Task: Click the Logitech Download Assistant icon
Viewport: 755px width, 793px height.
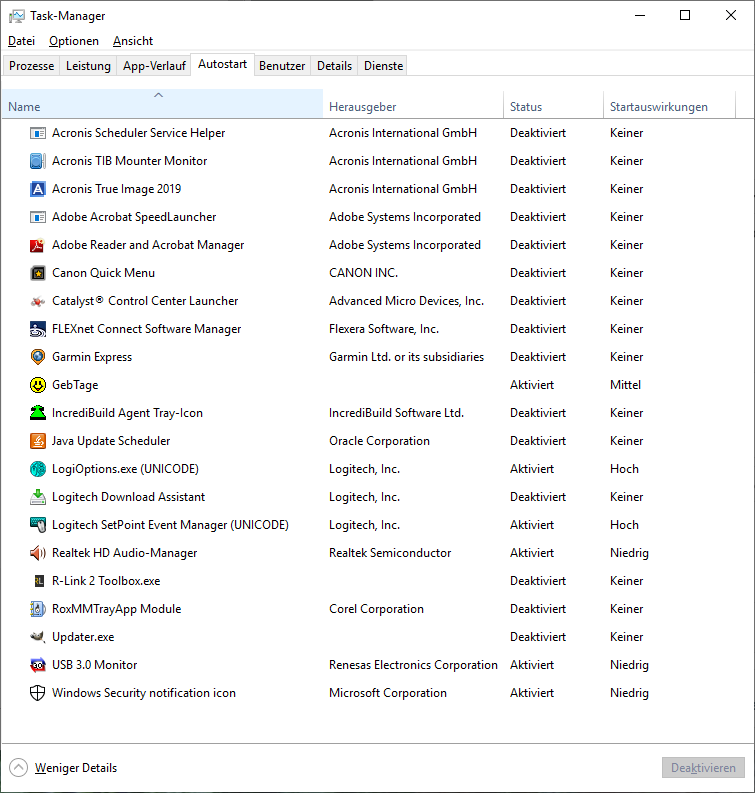Action: tap(37, 497)
